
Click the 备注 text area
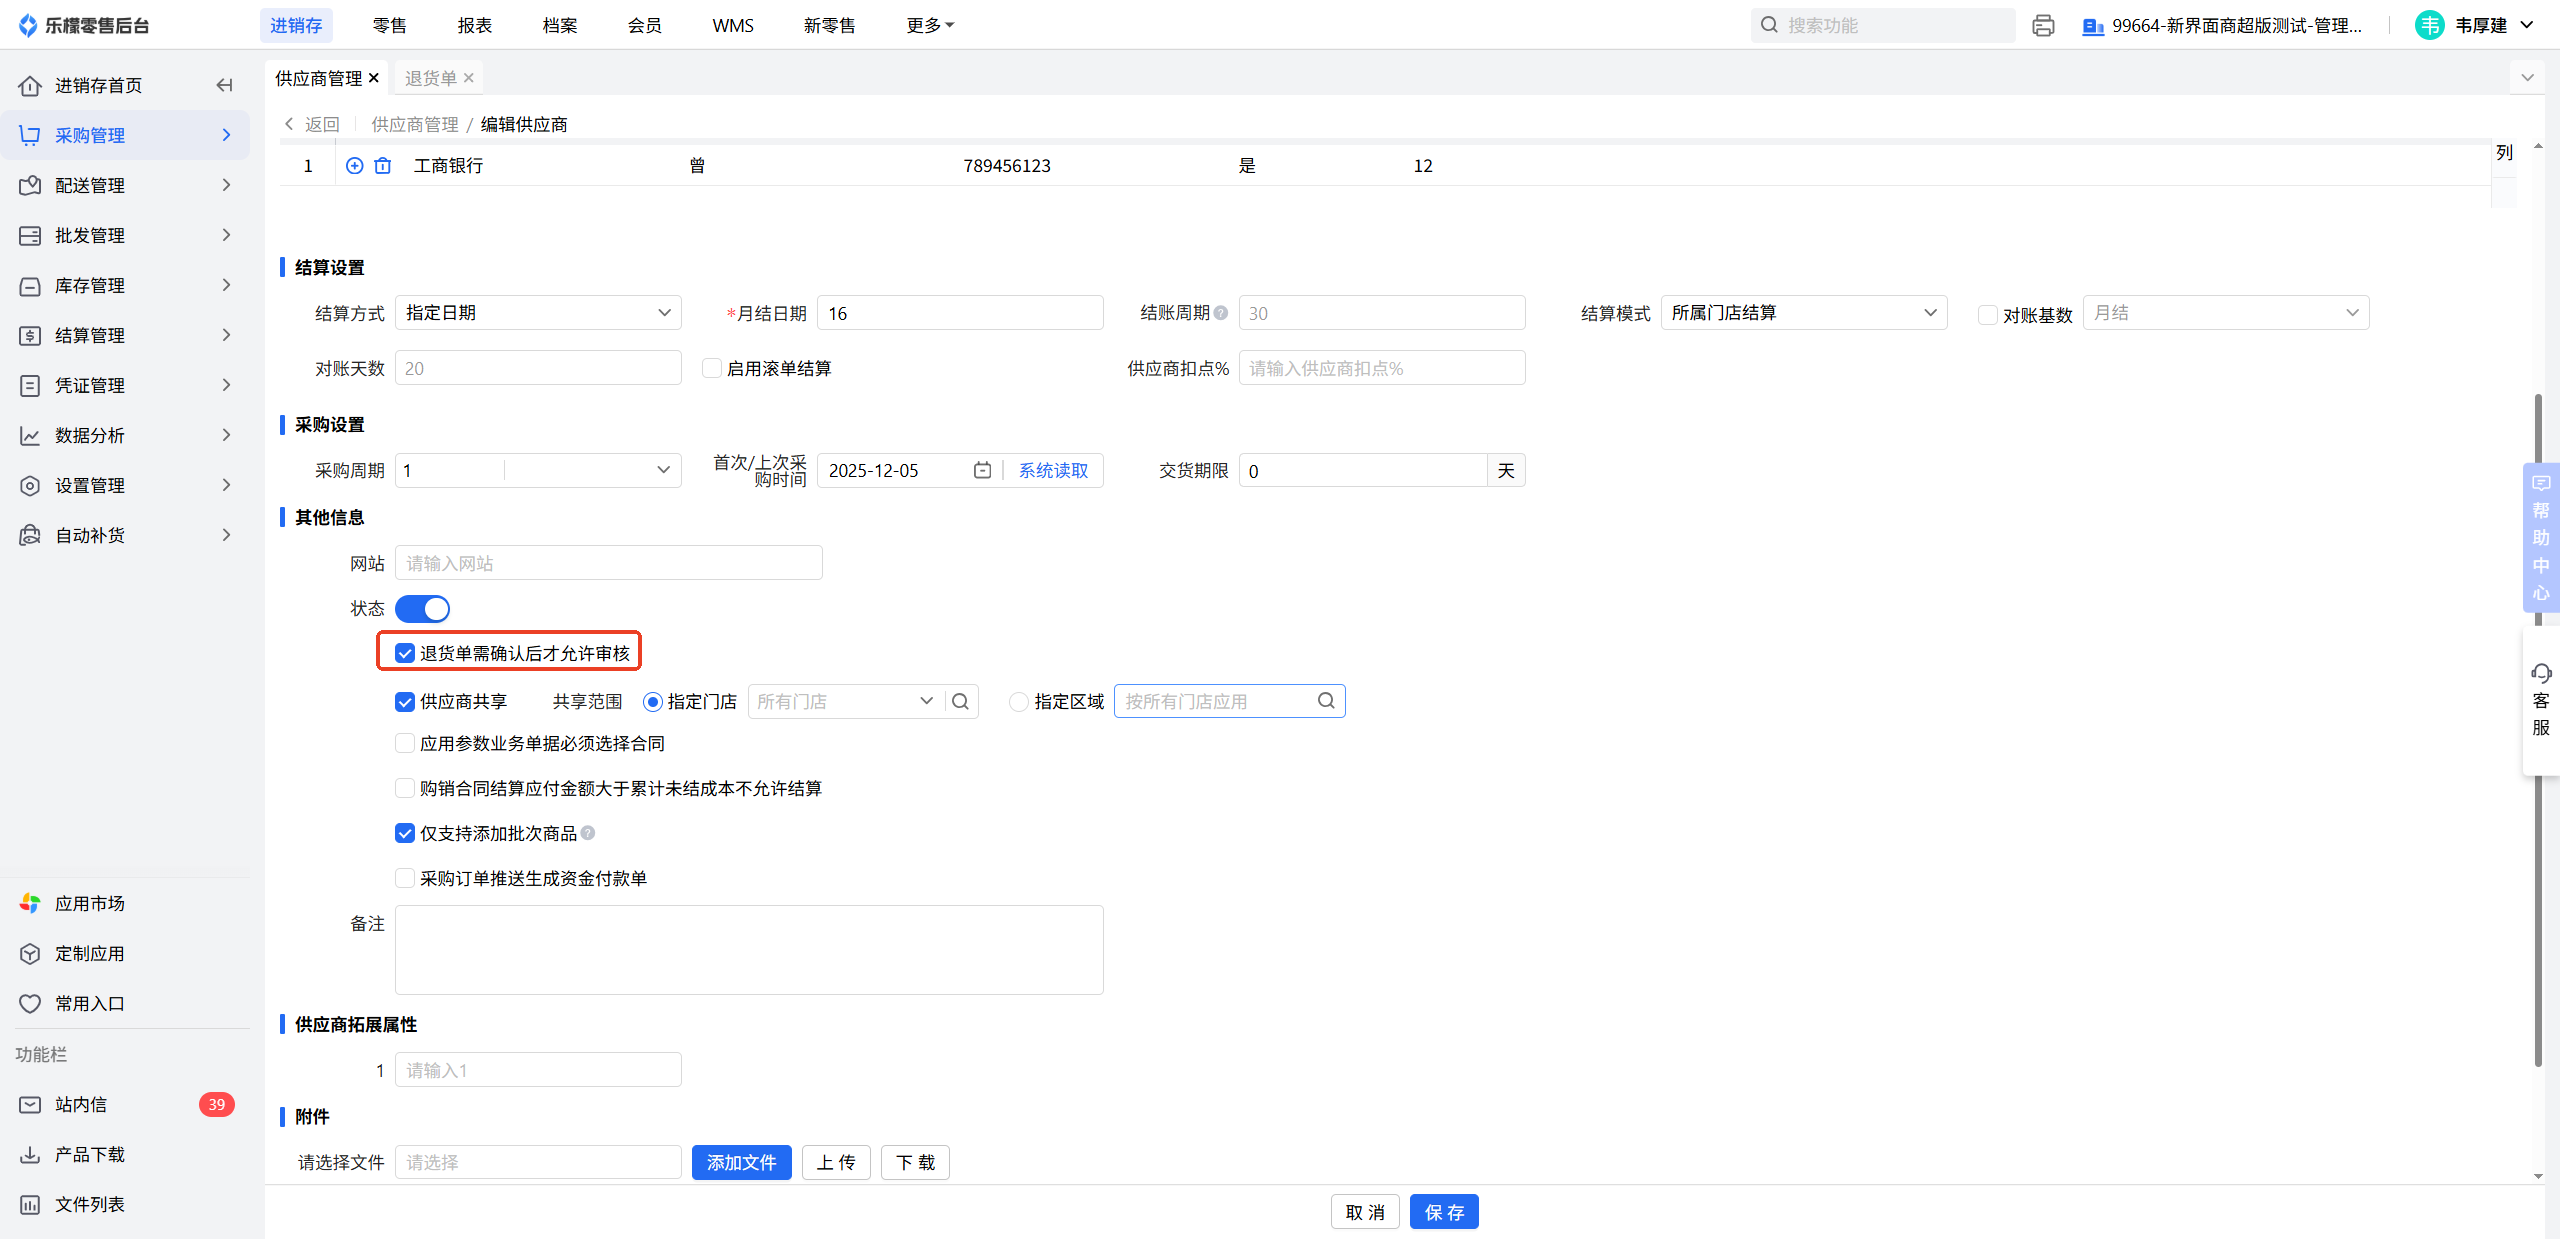pos(748,949)
